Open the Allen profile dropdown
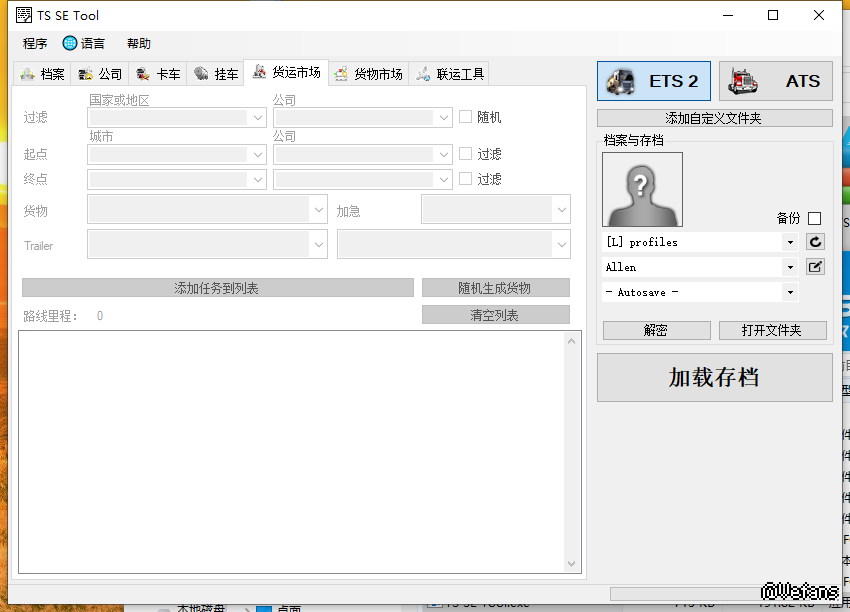850x612 pixels. click(790, 267)
